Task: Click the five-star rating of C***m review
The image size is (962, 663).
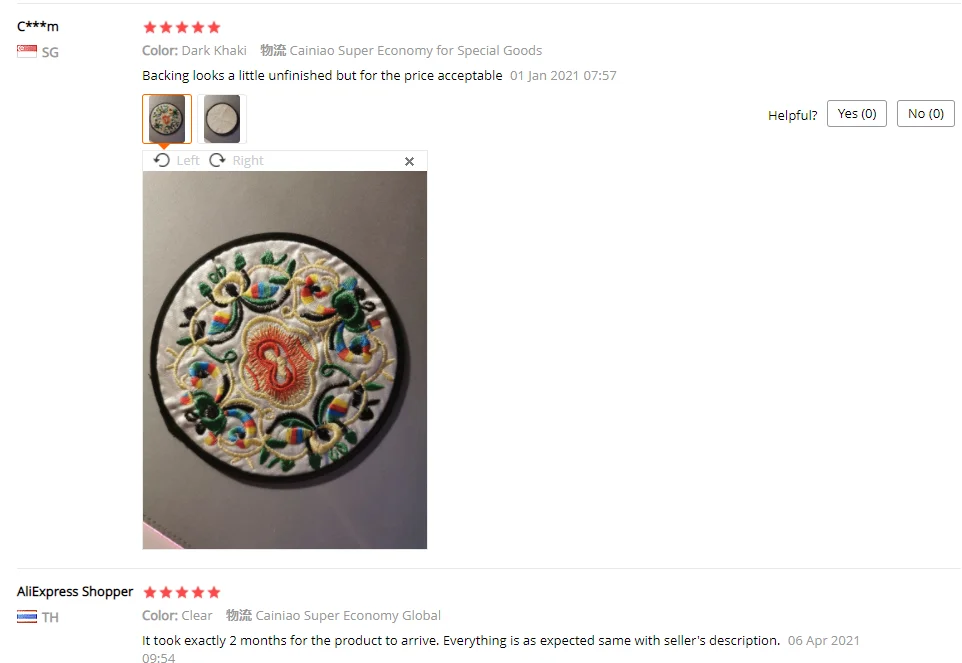Action: pos(182,27)
